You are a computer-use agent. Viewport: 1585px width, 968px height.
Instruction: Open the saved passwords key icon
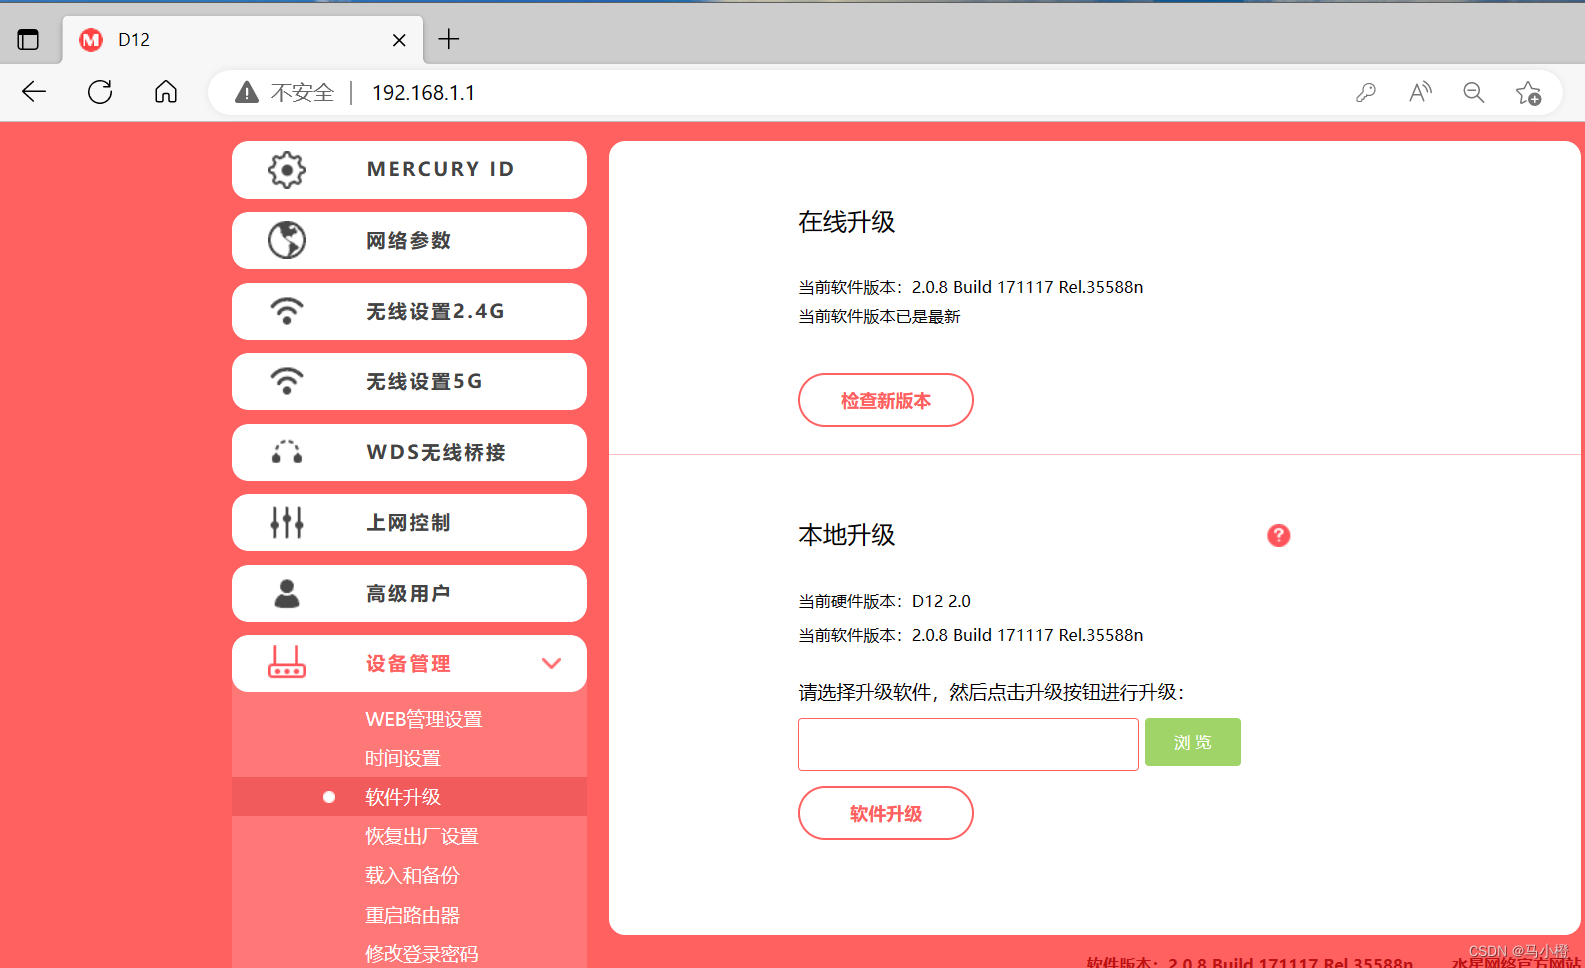coord(1366,93)
